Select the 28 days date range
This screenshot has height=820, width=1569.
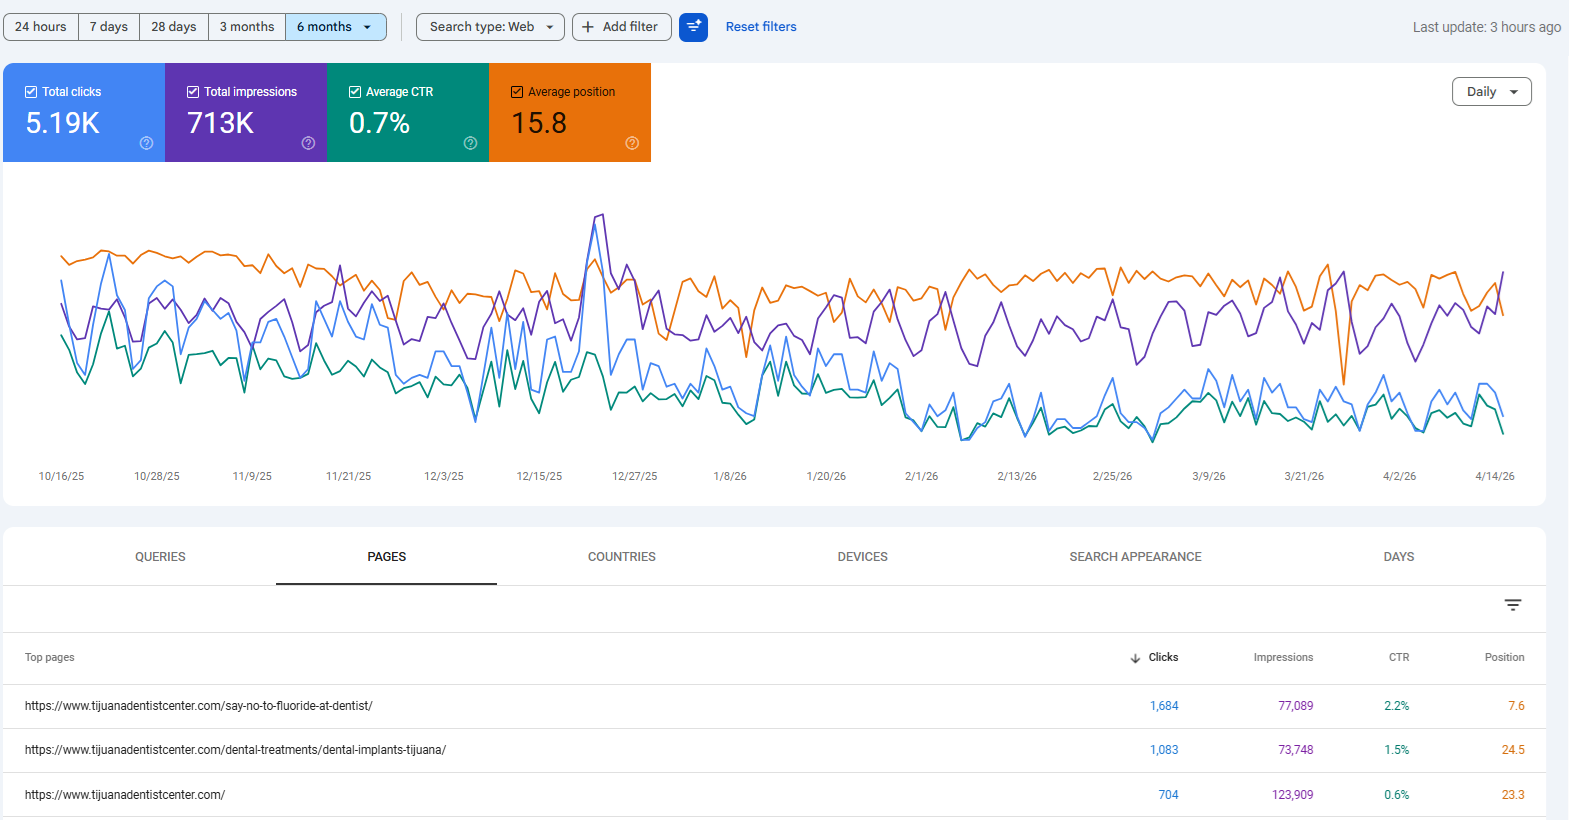173,27
